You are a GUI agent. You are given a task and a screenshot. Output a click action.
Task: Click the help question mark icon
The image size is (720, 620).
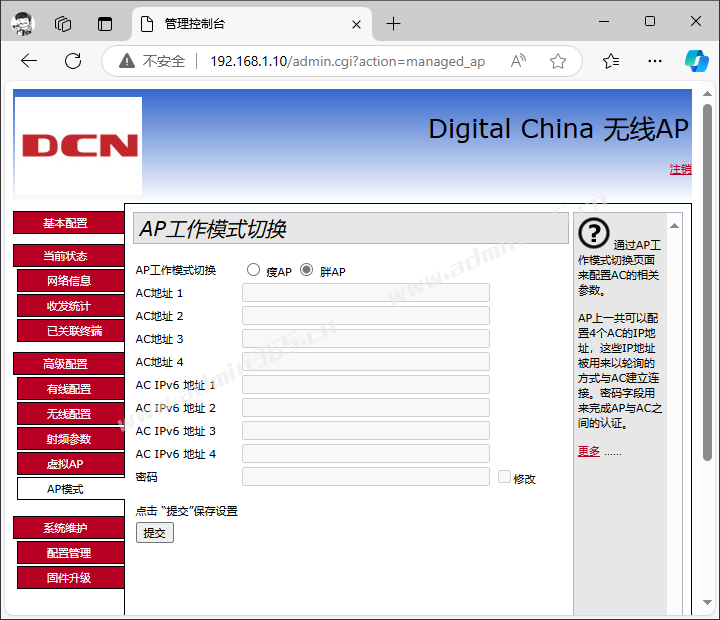(594, 234)
